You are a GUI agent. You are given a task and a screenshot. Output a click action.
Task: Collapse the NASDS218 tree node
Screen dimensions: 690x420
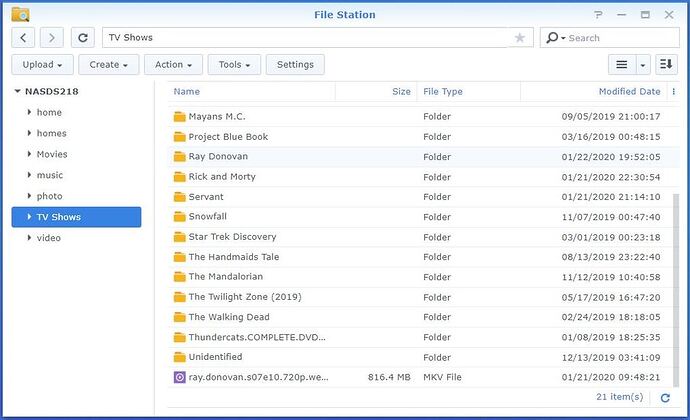pyautogui.click(x=18, y=91)
